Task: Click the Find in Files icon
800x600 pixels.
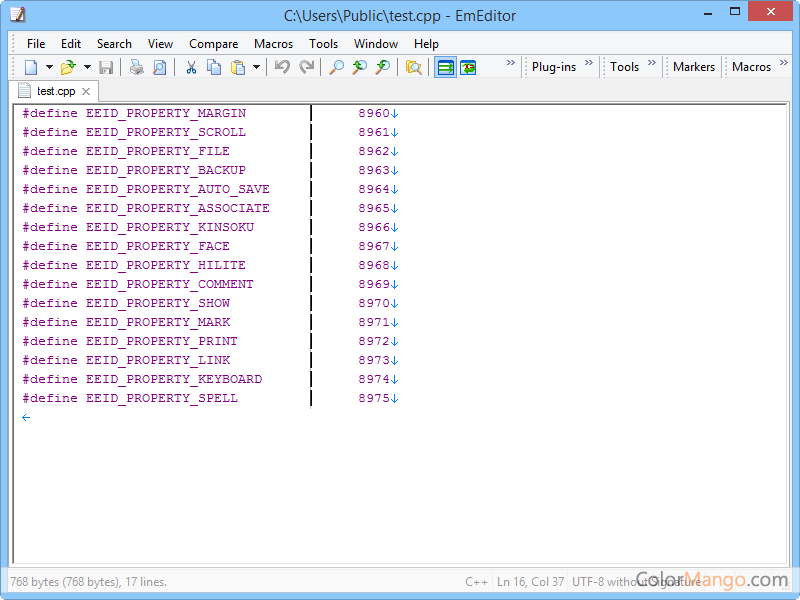Action: coord(413,67)
